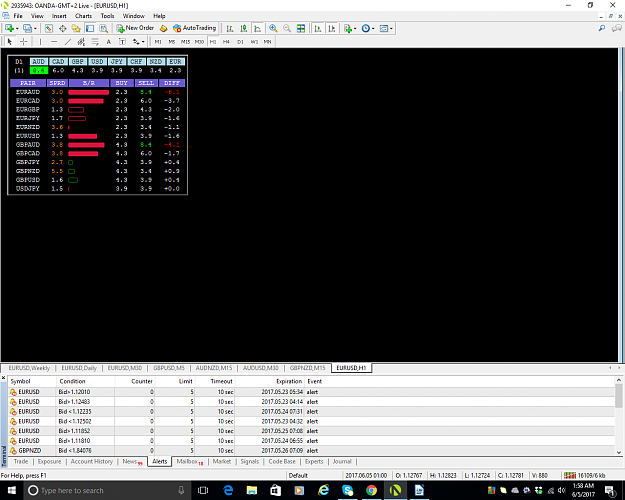Viewport: 625px width, 500px height.
Task: Switch to the Account History terminal tab
Action: tap(92, 461)
